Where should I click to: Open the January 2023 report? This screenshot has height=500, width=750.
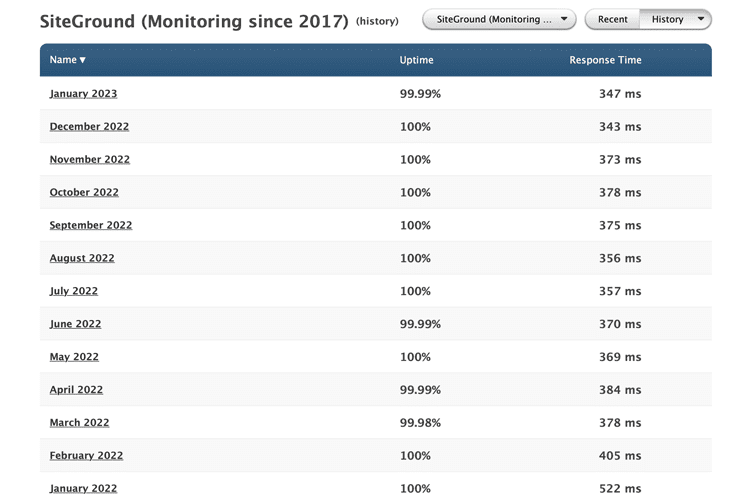[x=83, y=94]
